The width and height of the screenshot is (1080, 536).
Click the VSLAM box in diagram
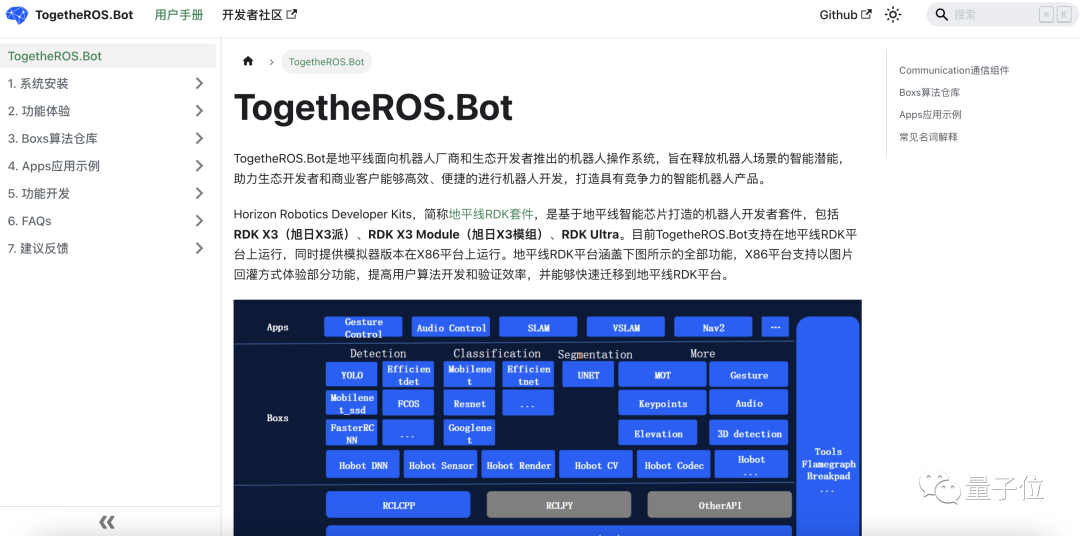pyautogui.click(x=625, y=327)
